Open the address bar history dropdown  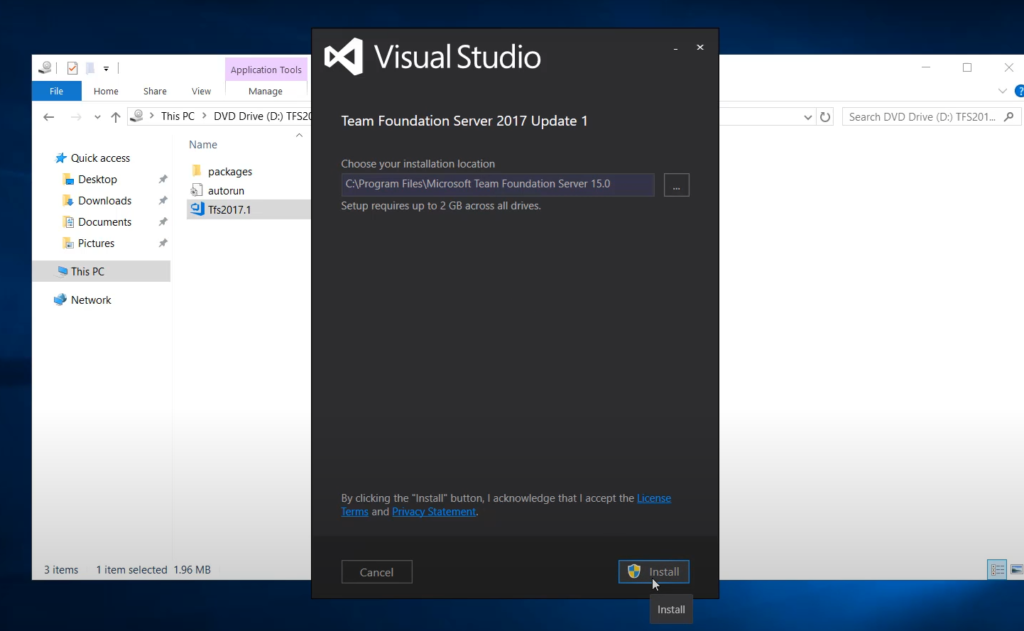(x=808, y=117)
